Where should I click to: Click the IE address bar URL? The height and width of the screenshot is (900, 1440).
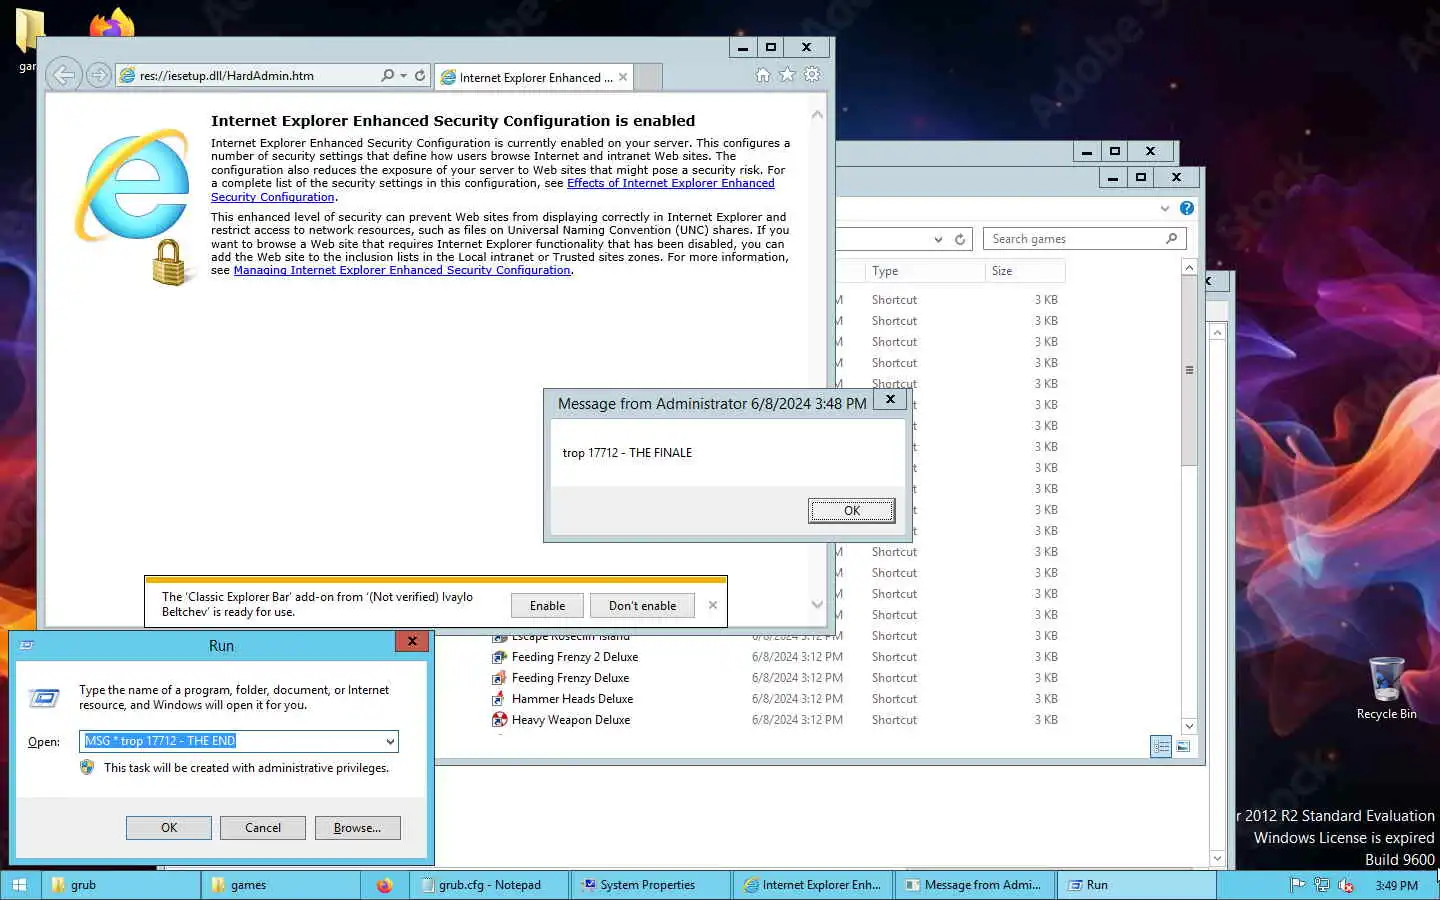point(226,75)
